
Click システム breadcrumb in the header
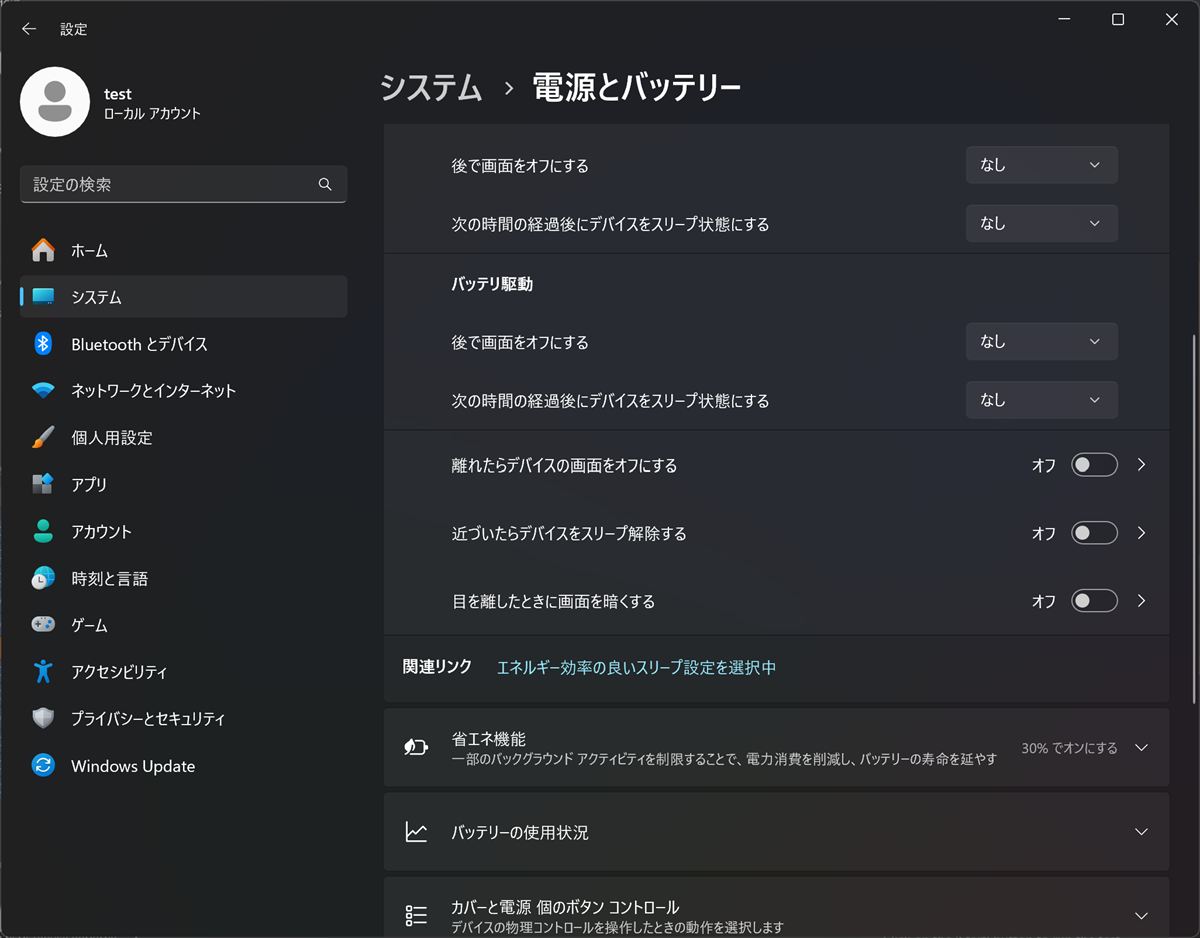tap(431, 88)
